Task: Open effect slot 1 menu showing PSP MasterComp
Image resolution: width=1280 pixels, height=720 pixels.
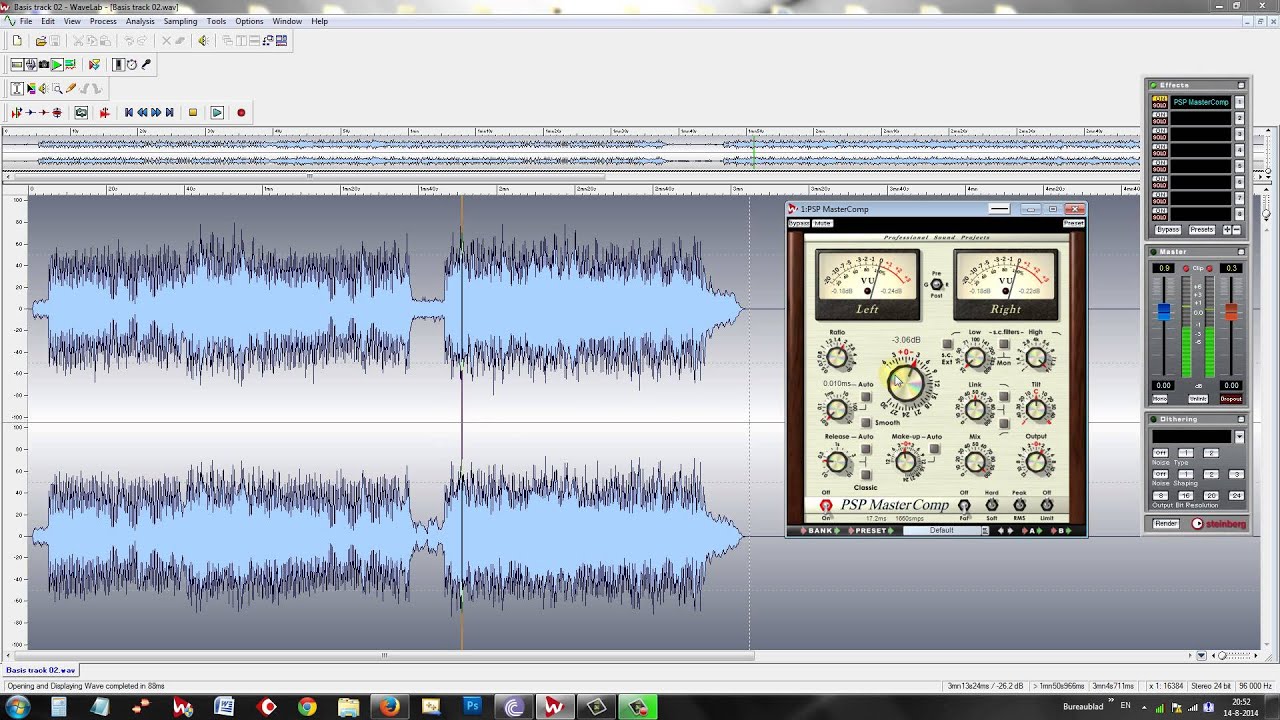Action: (1201, 102)
